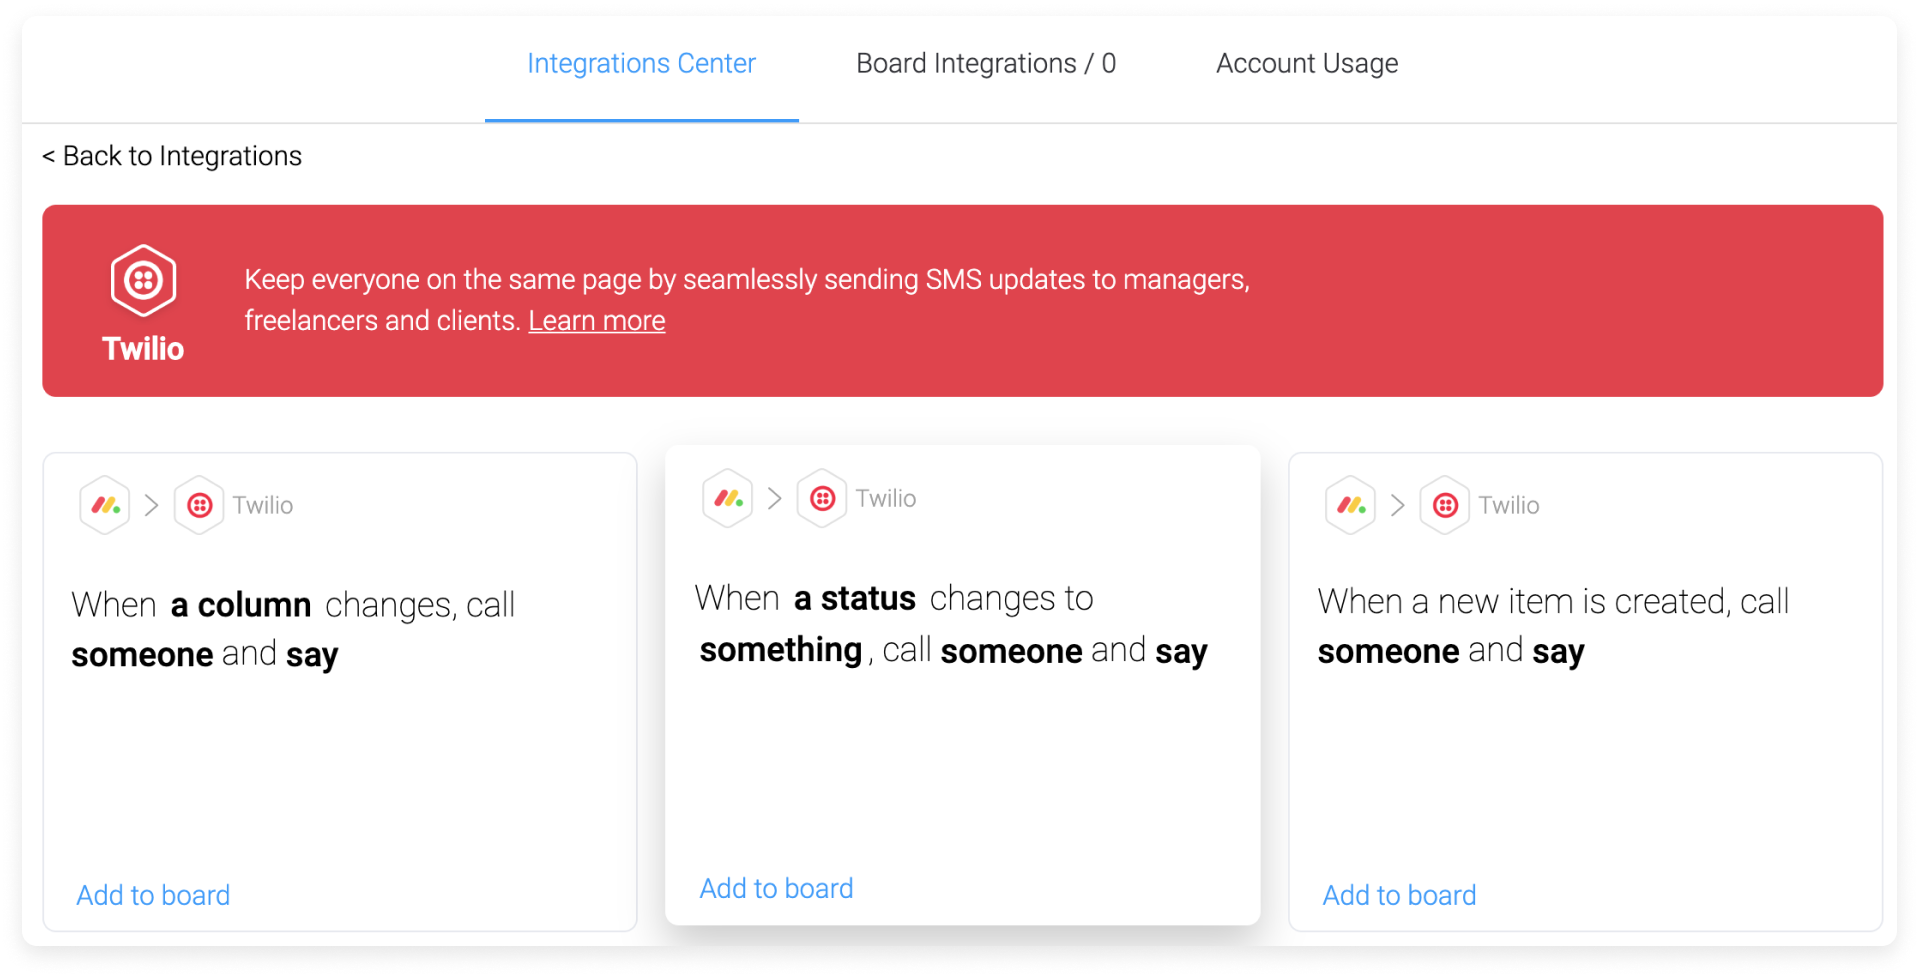Click the arrow between monday and Twilio icons

(x=153, y=505)
